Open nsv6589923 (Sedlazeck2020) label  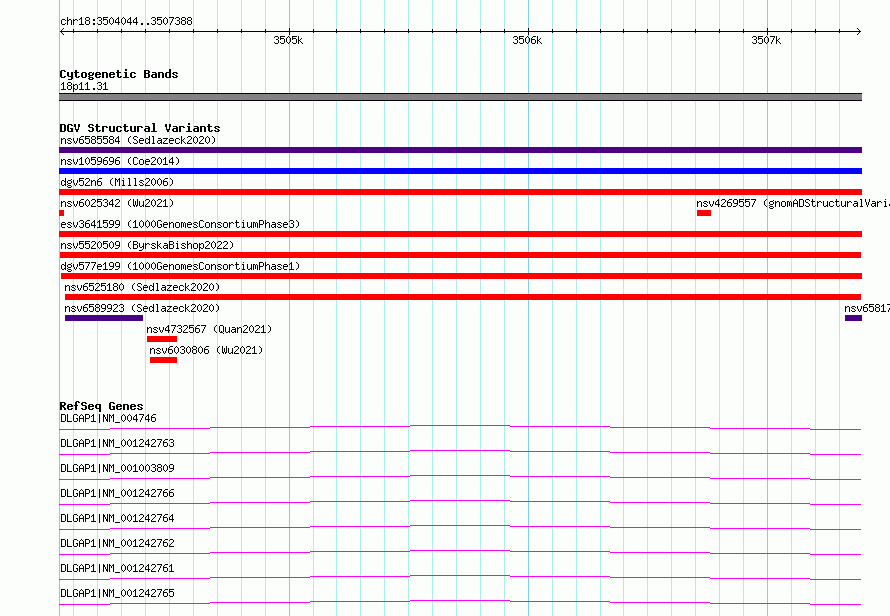pos(142,308)
